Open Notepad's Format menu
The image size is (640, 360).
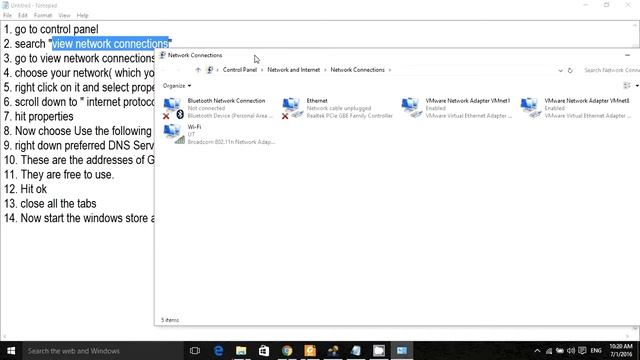(43, 16)
